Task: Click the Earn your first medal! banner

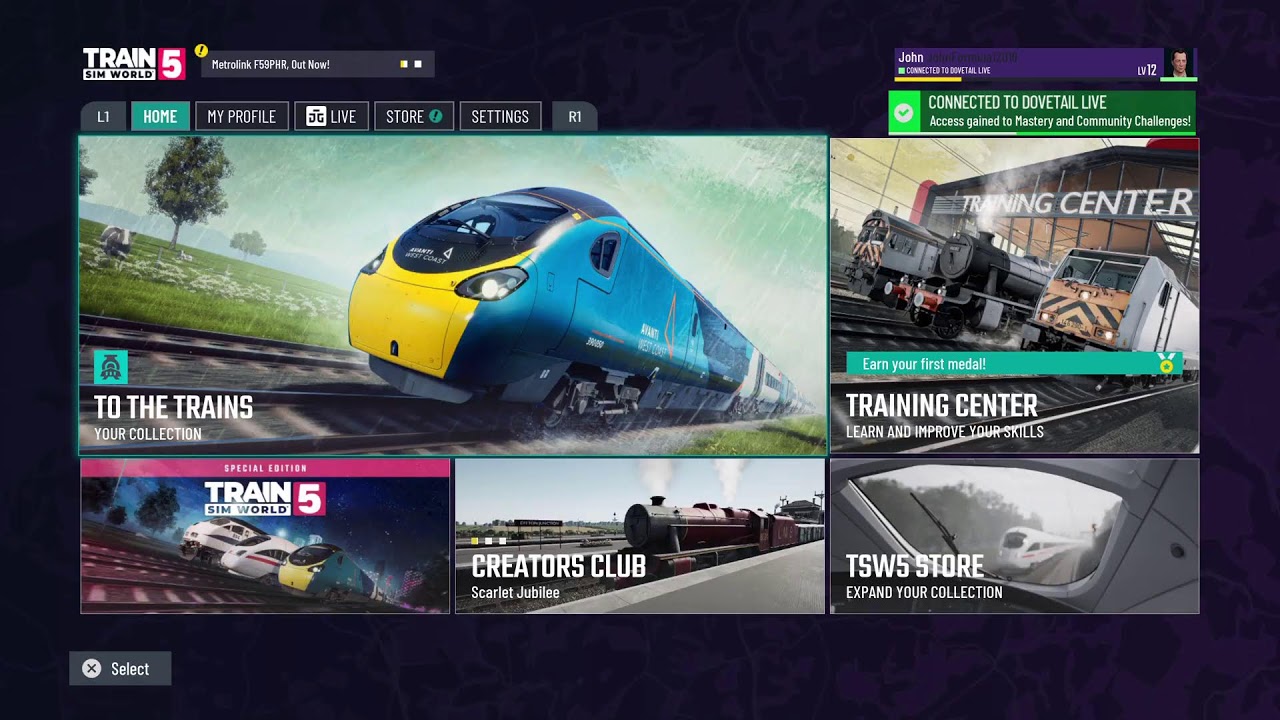Action: click(1014, 364)
